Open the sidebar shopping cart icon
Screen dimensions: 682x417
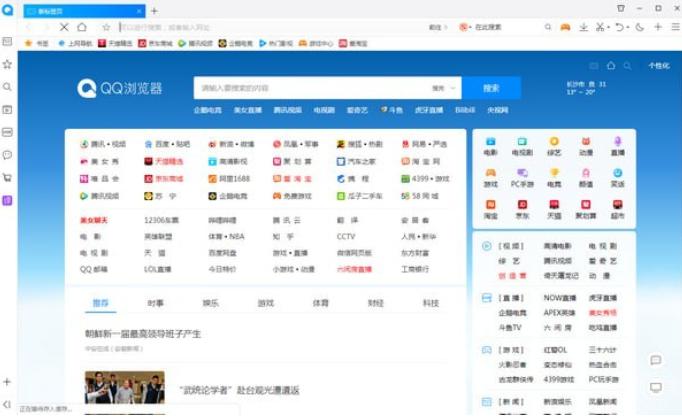tap(7, 177)
